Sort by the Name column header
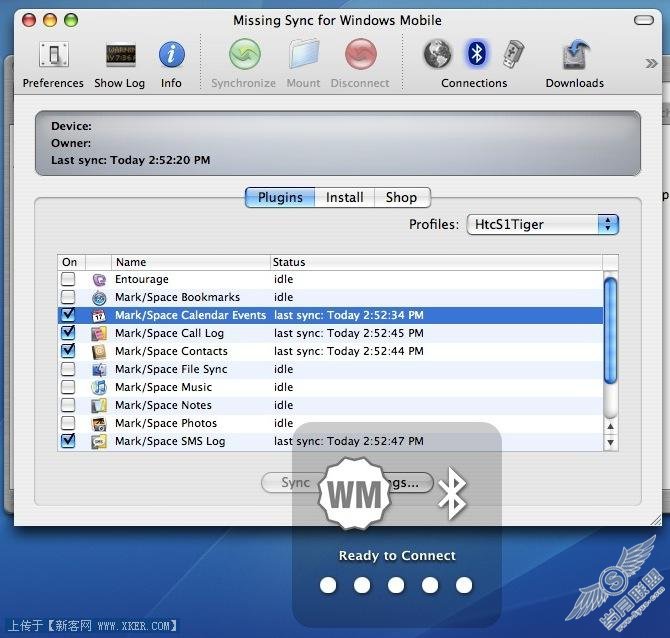This screenshot has height=638, width=670. [191, 262]
